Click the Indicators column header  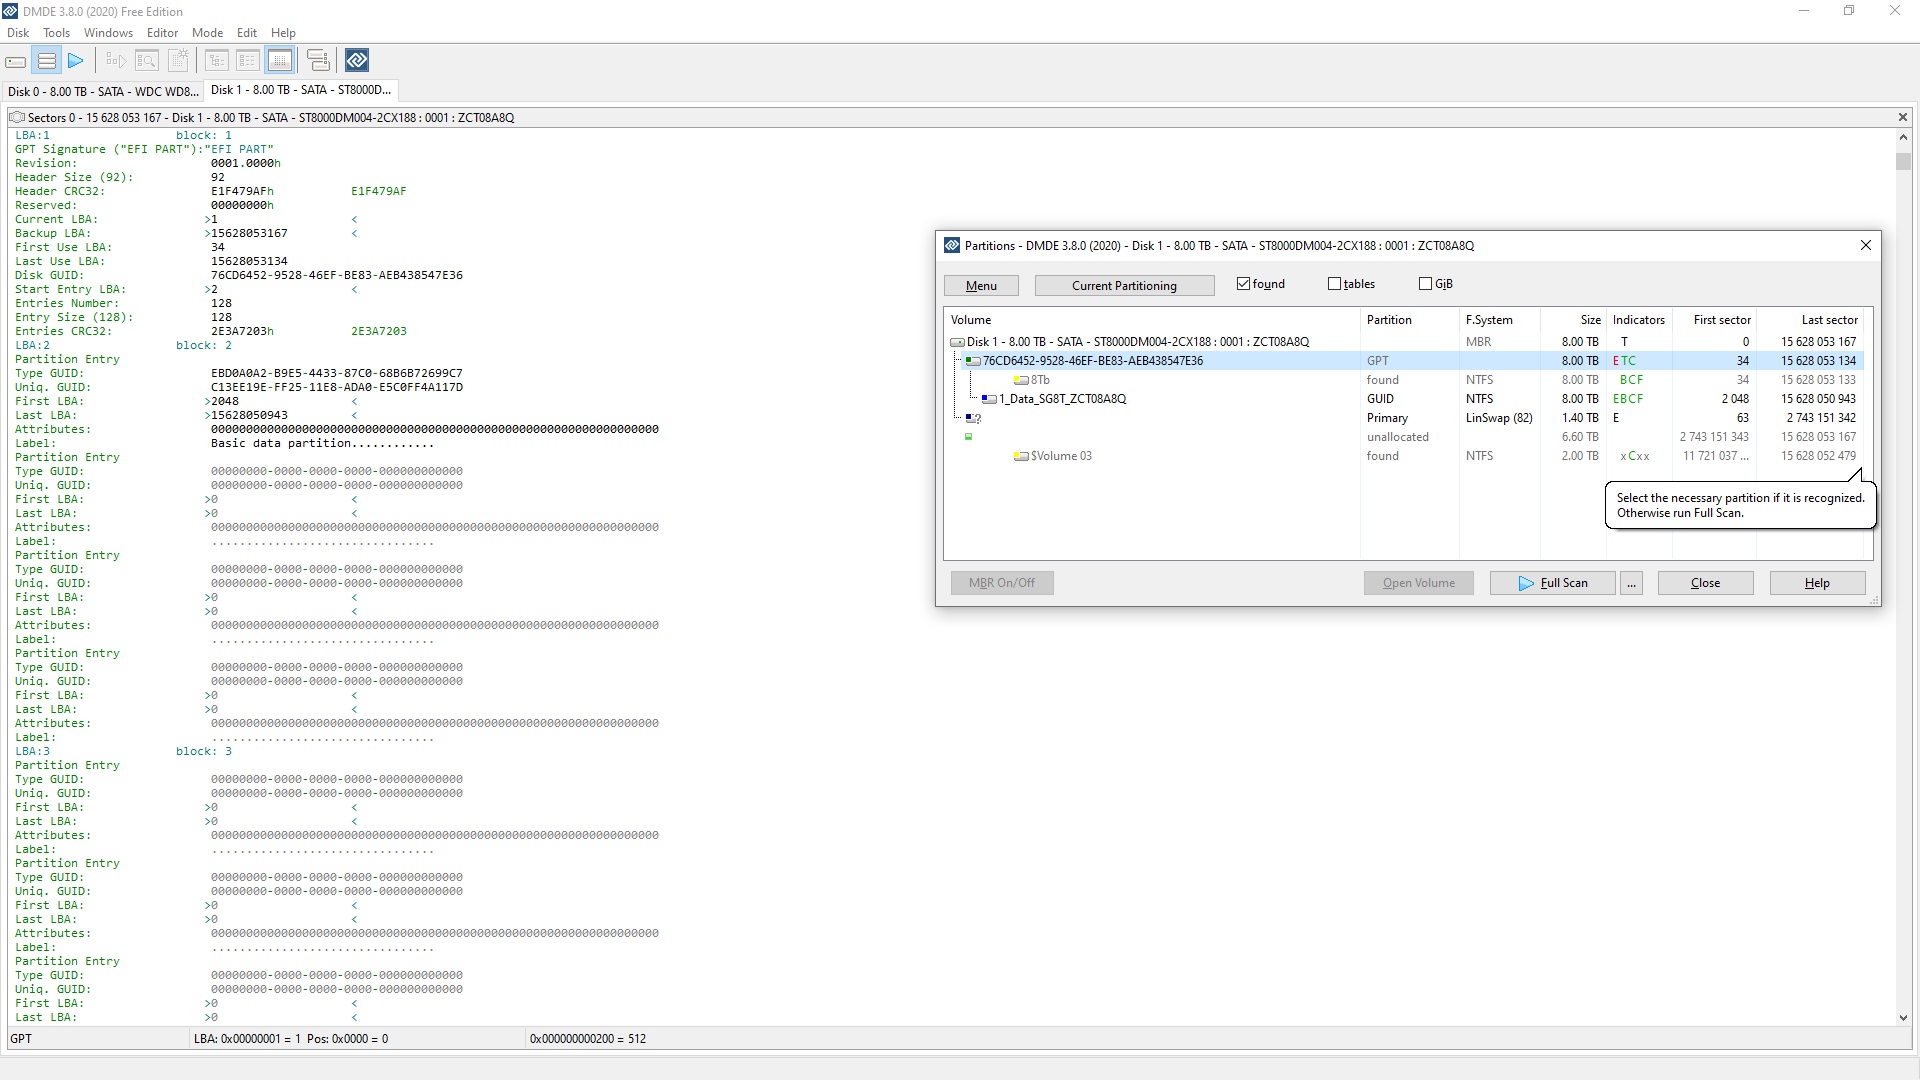(1638, 320)
